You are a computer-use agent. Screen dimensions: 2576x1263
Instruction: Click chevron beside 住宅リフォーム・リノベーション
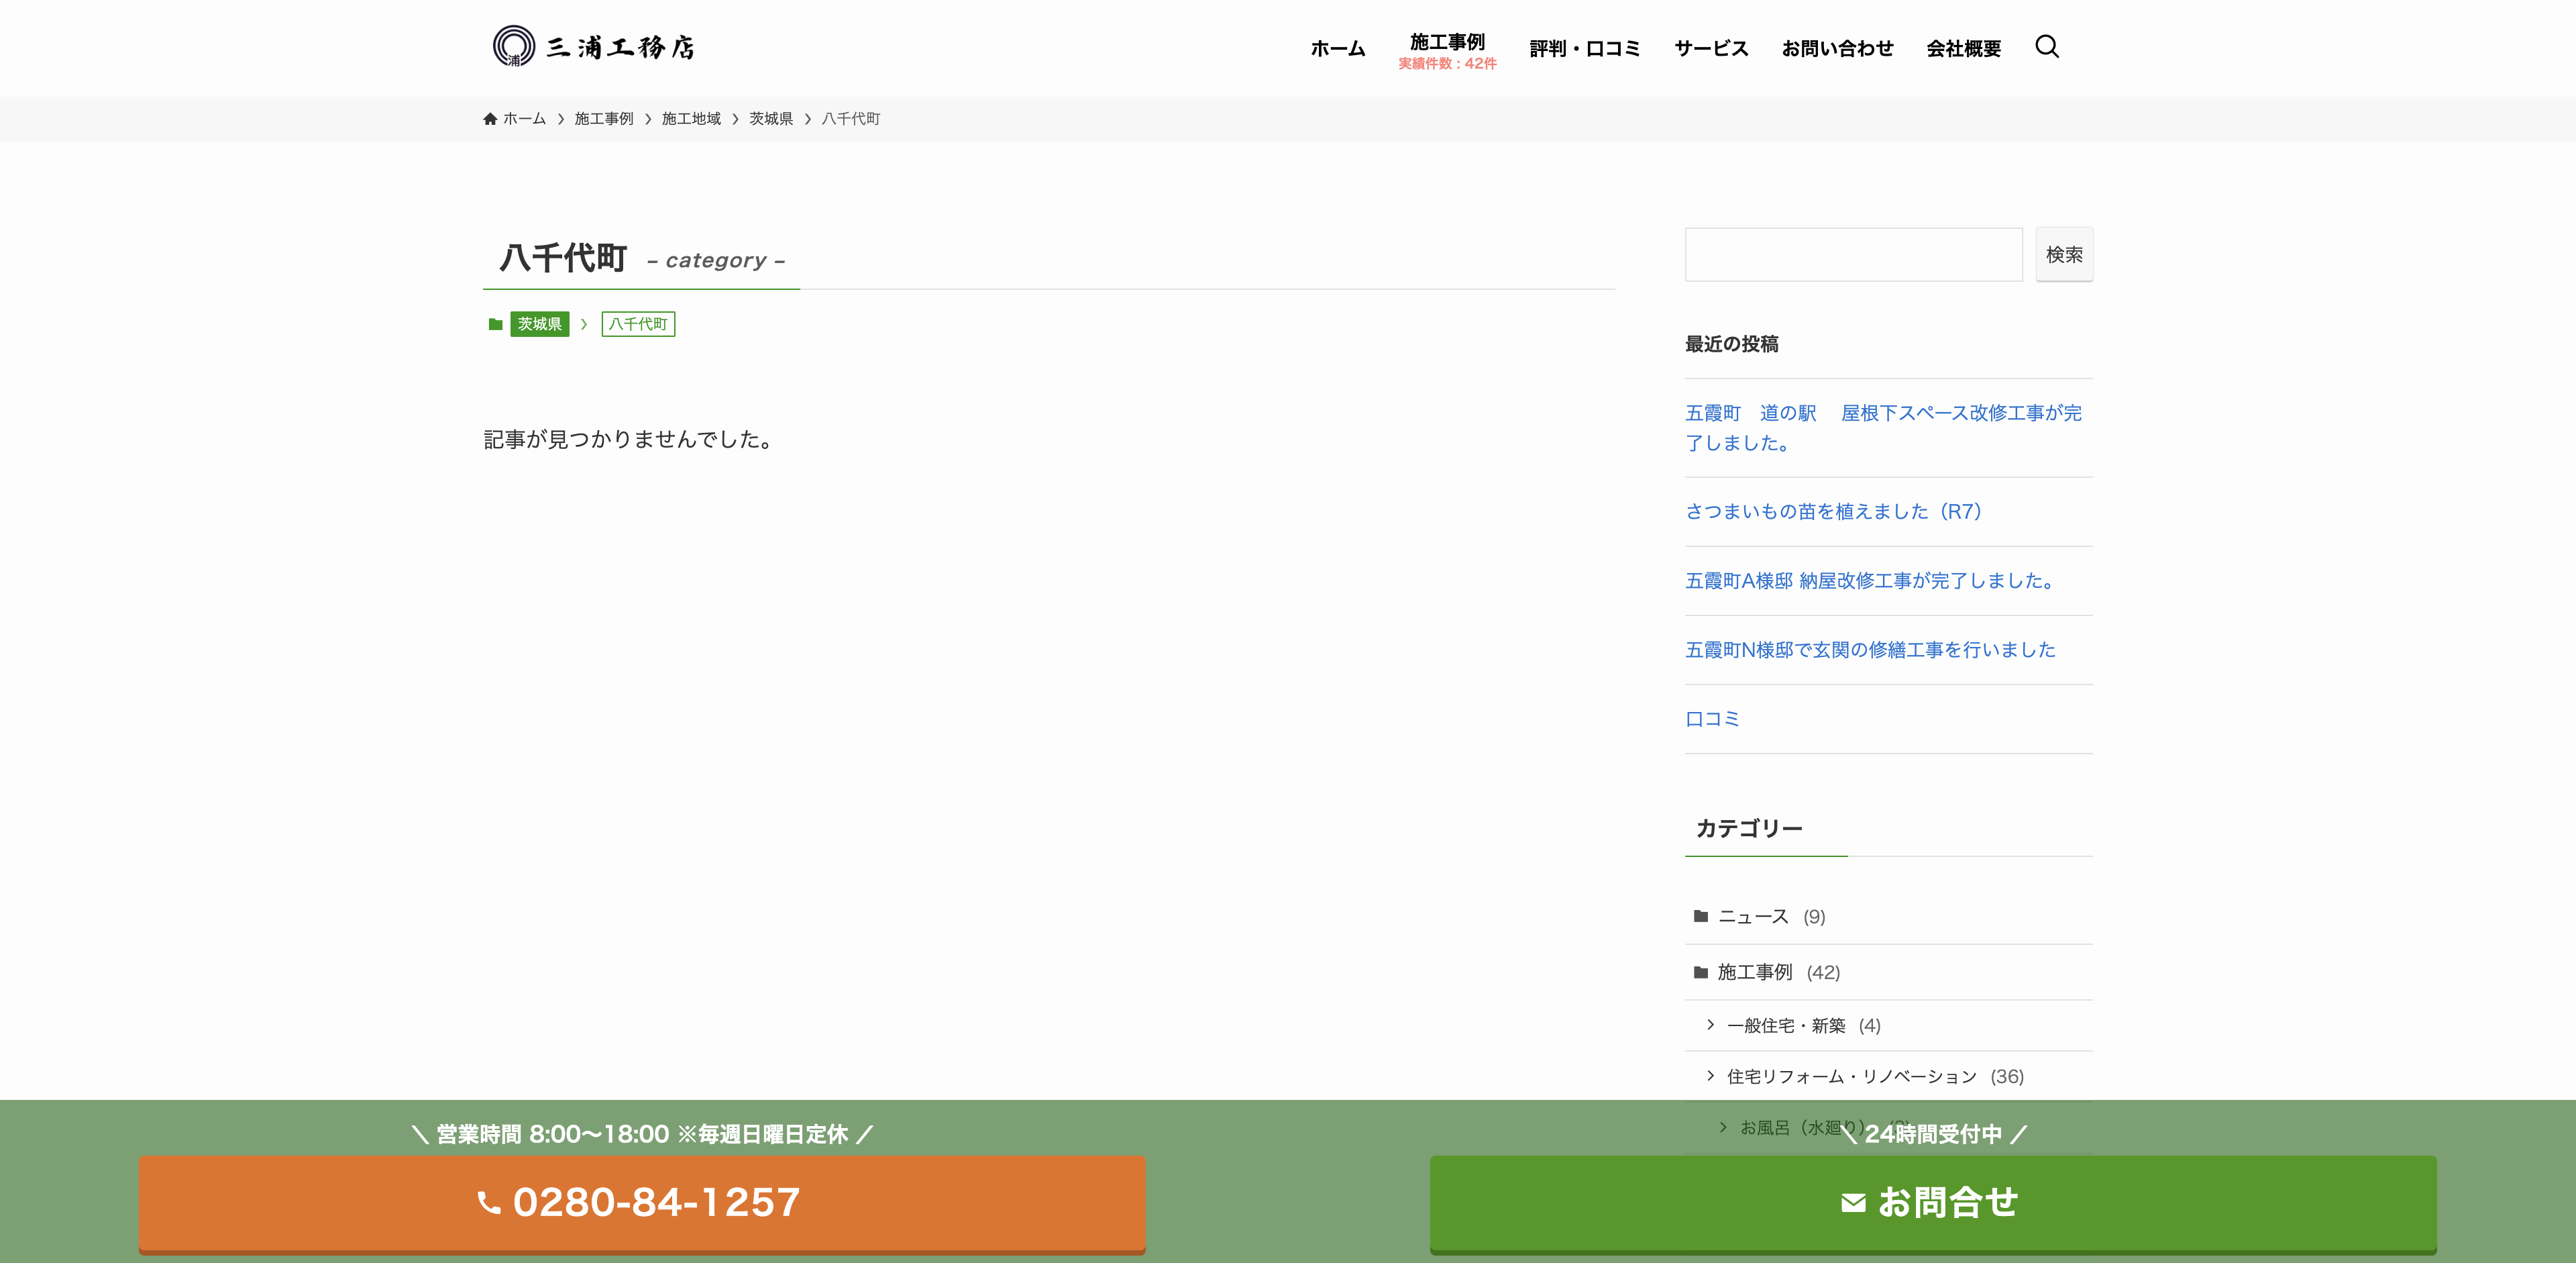pyautogui.click(x=1710, y=1075)
